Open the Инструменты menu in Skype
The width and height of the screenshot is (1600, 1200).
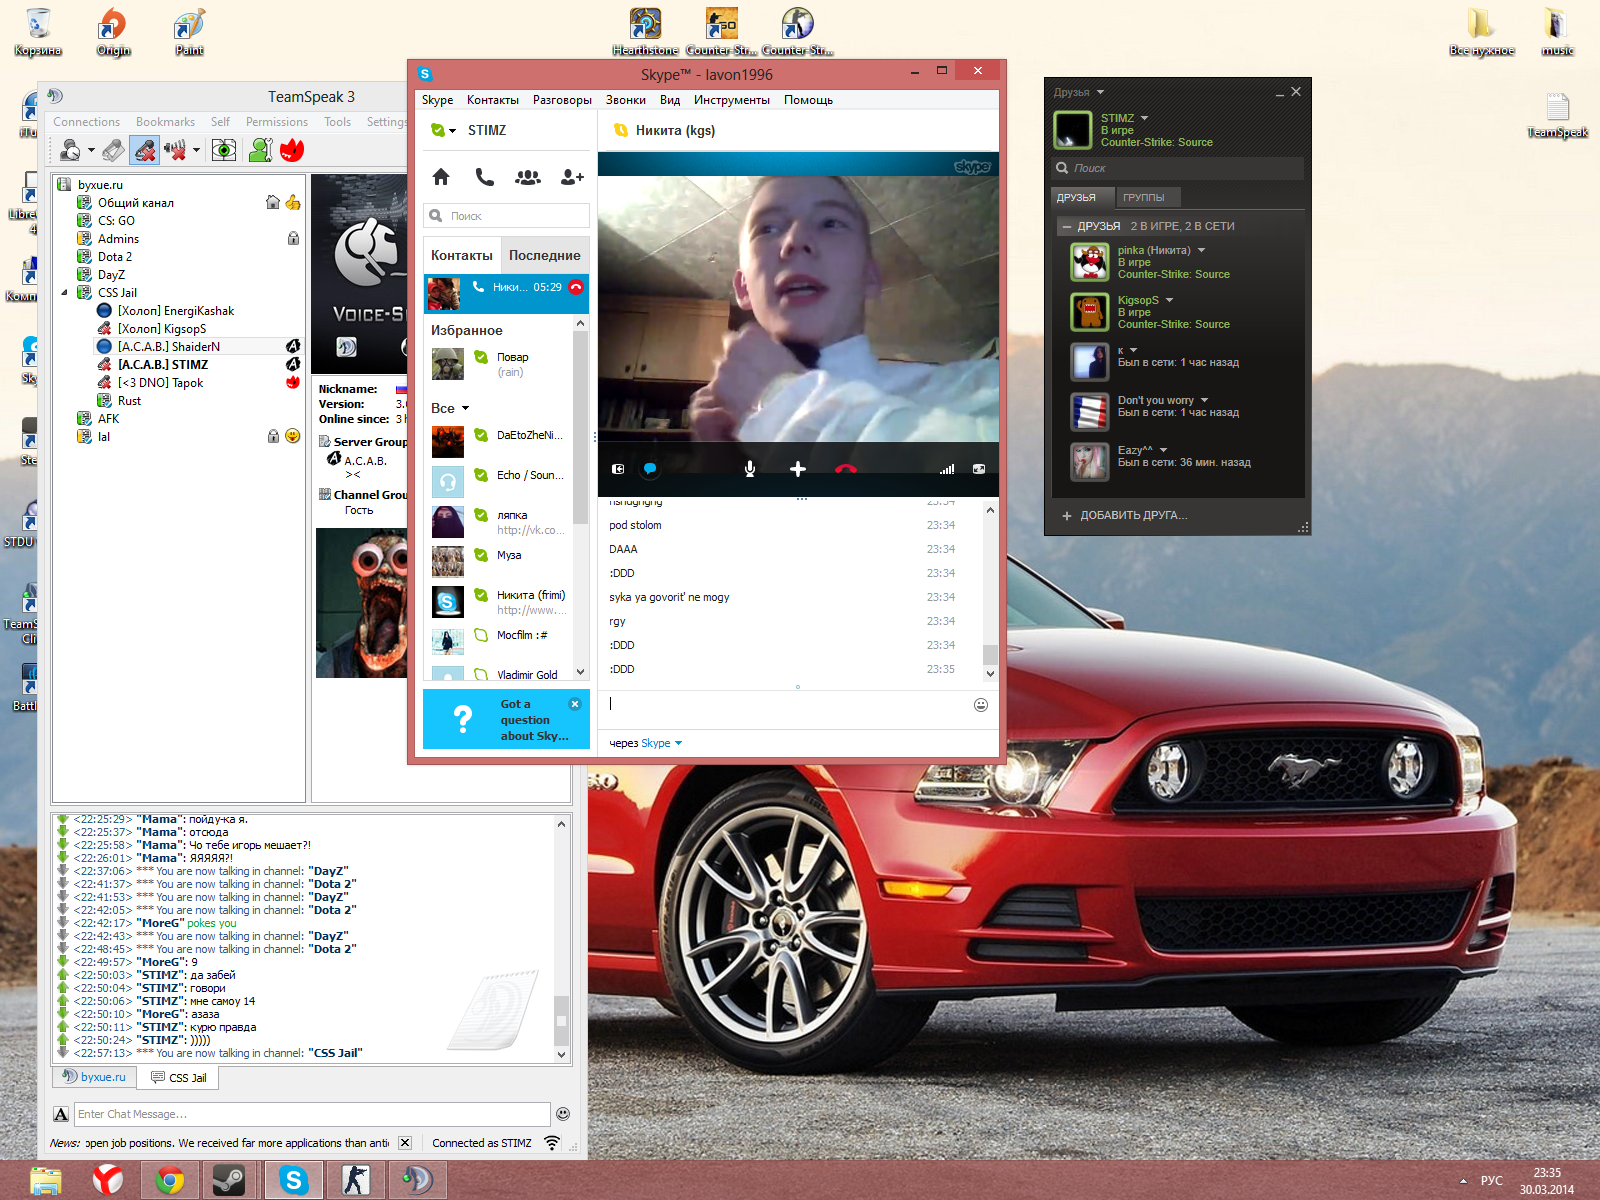732,100
